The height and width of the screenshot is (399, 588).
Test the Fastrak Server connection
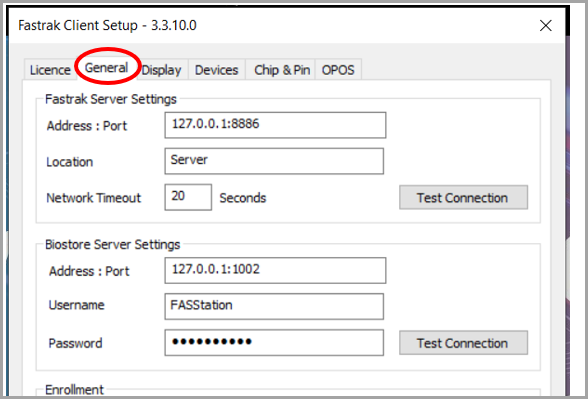point(464,197)
